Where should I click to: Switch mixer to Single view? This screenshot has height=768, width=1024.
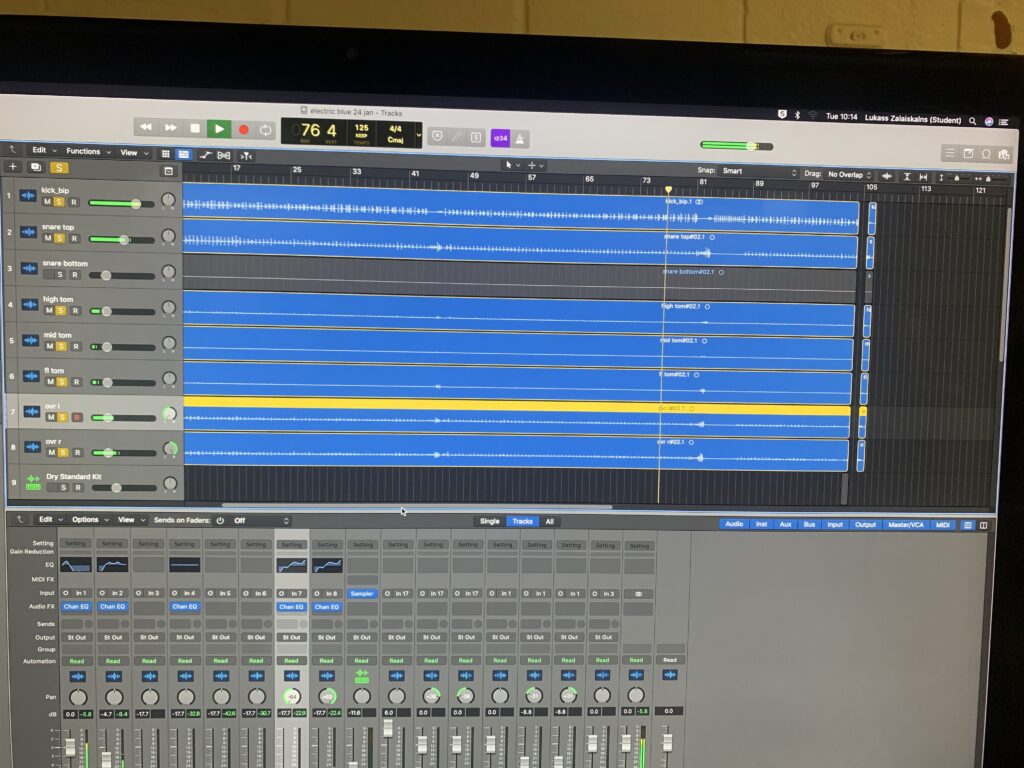click(489, 521)
